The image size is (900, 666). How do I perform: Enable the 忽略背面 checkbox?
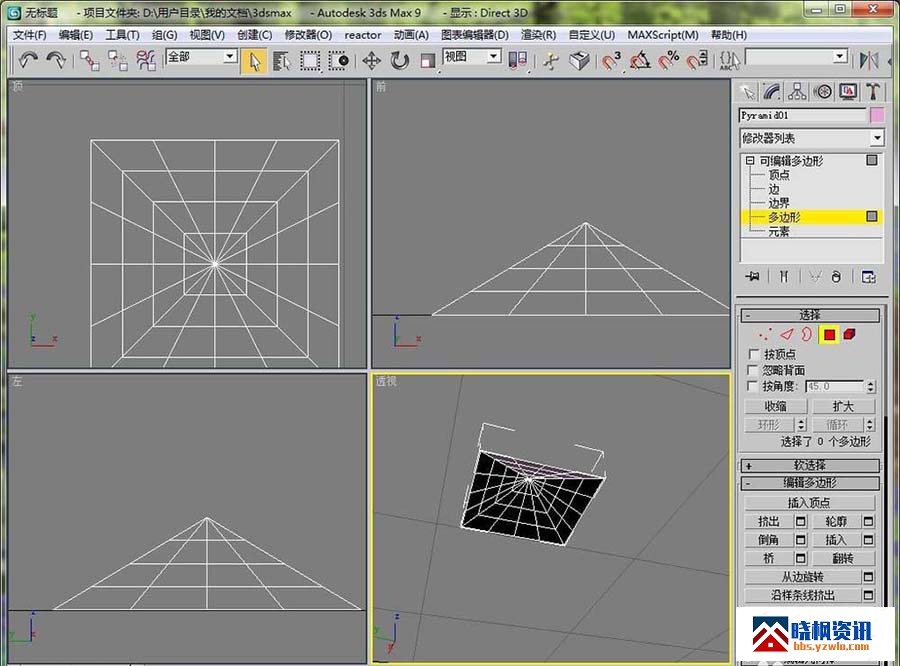754,370
